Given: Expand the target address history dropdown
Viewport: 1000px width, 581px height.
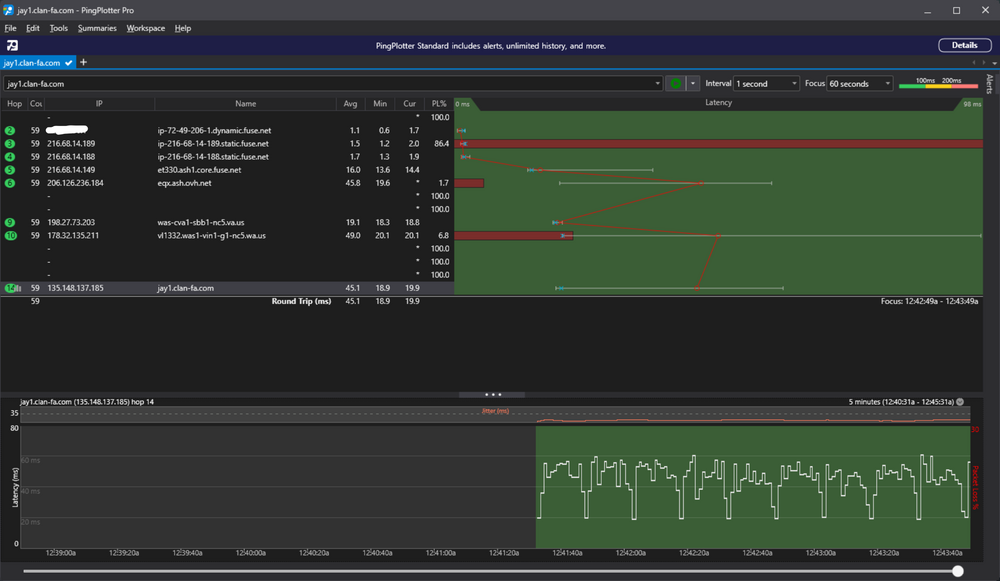Looking at the screenshot, I should point(658,84).
